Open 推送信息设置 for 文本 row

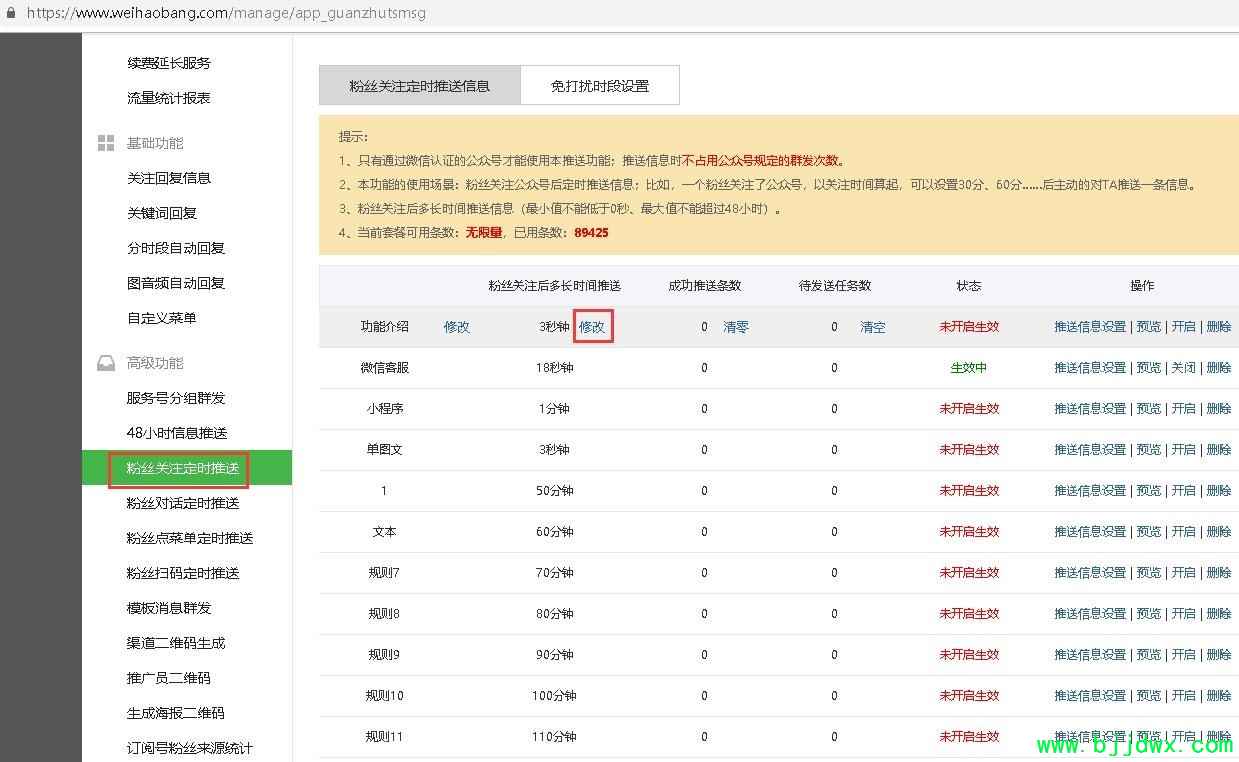point(1090,532)
